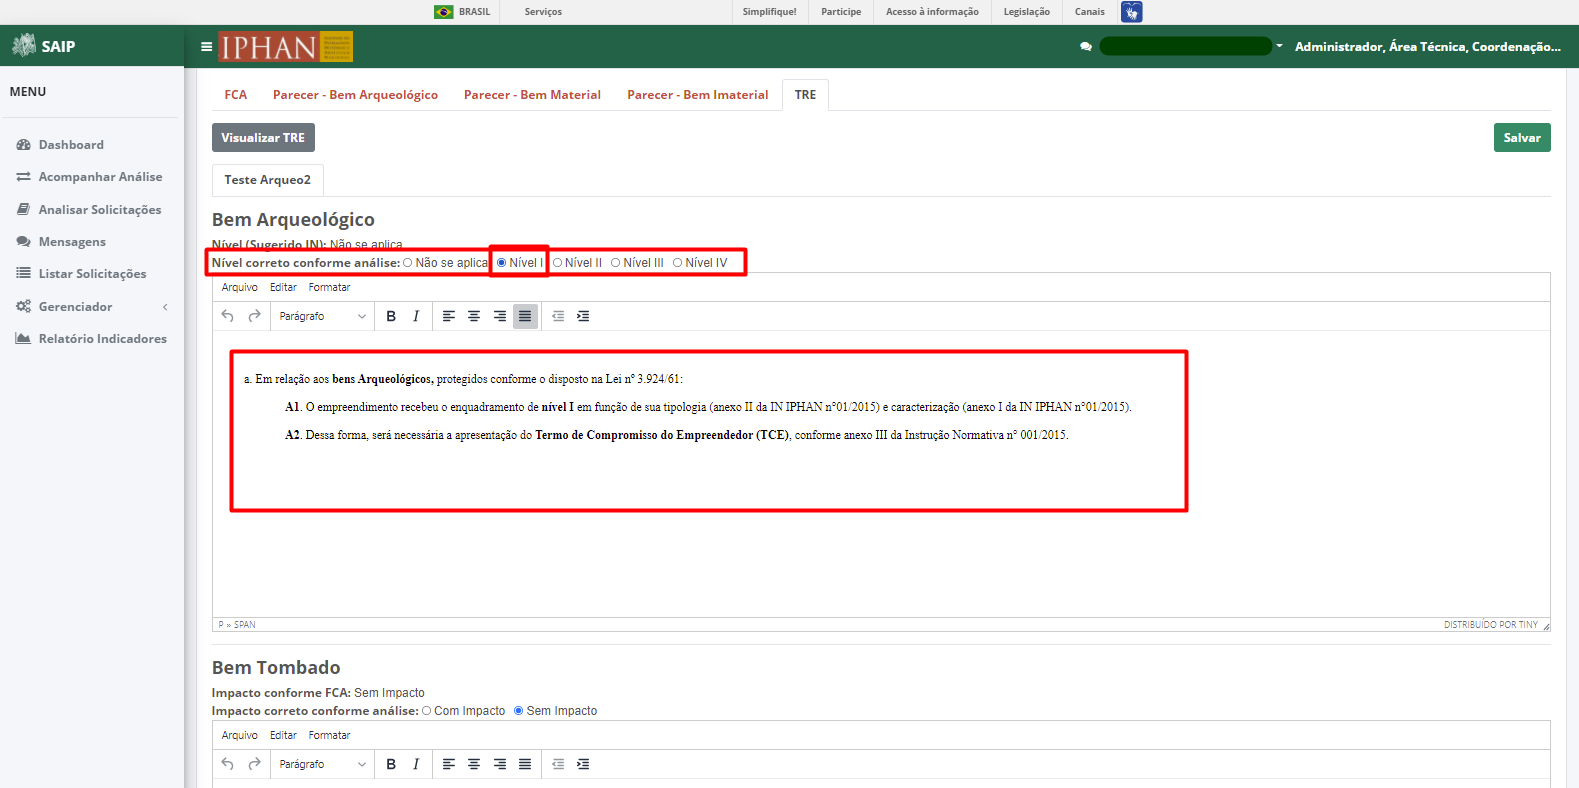1579x788 pixels.
Task: Increase indent in the Bem Arqueológico editor
Action: tap(583, 316)
